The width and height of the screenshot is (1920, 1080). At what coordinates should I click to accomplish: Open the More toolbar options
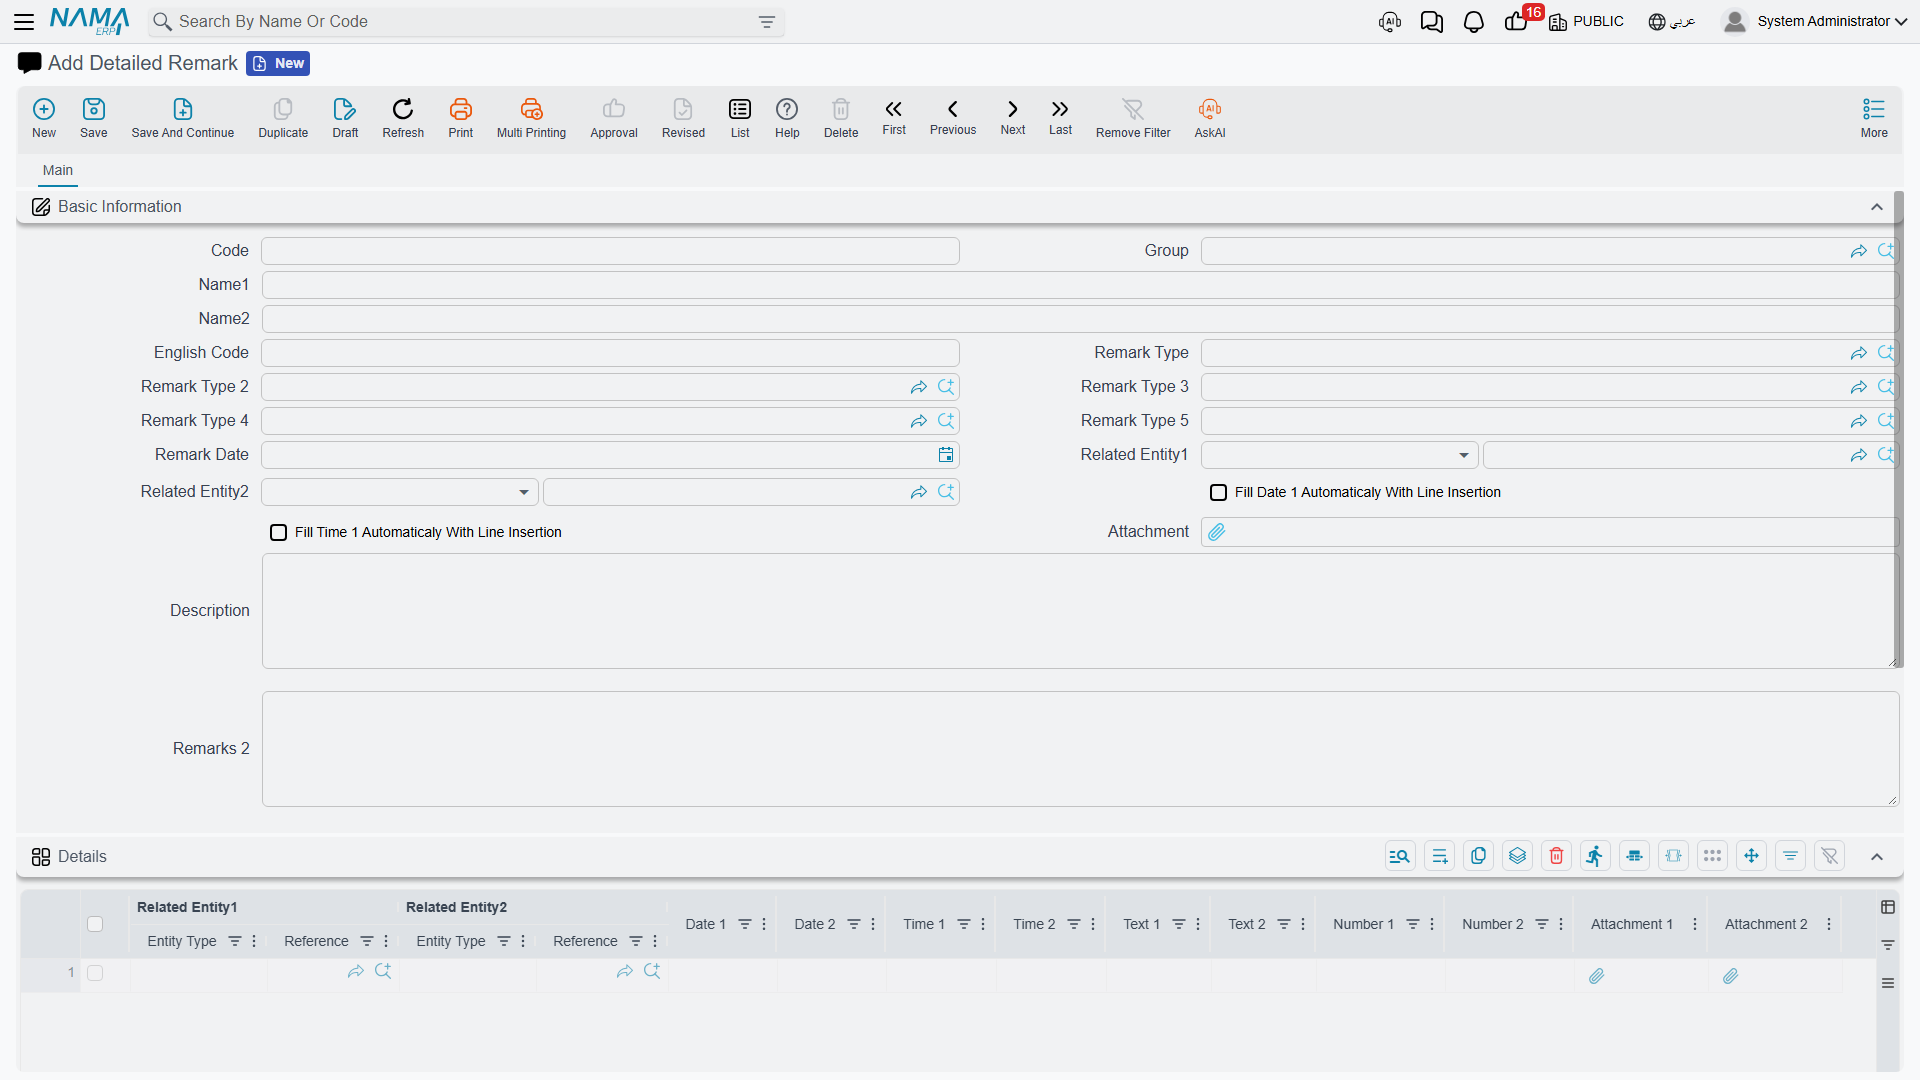click(x=1874, y=118)
